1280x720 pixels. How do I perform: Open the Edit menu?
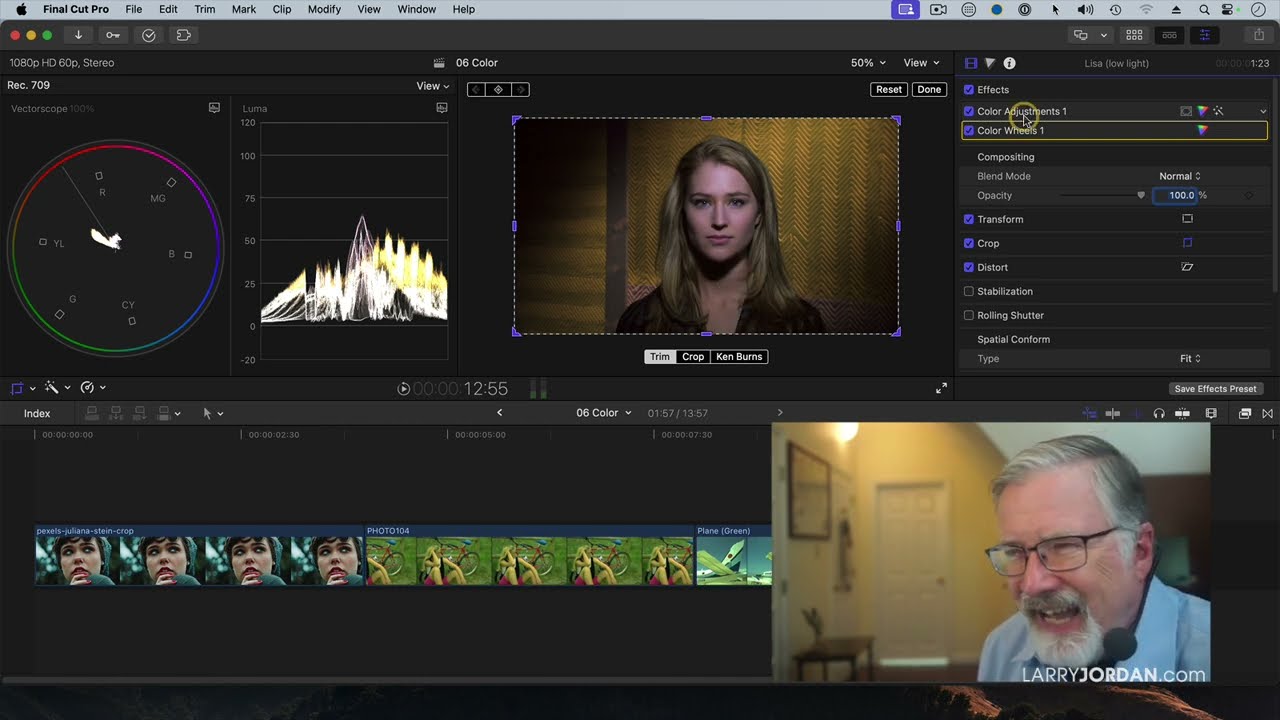[x=168, y=9]
